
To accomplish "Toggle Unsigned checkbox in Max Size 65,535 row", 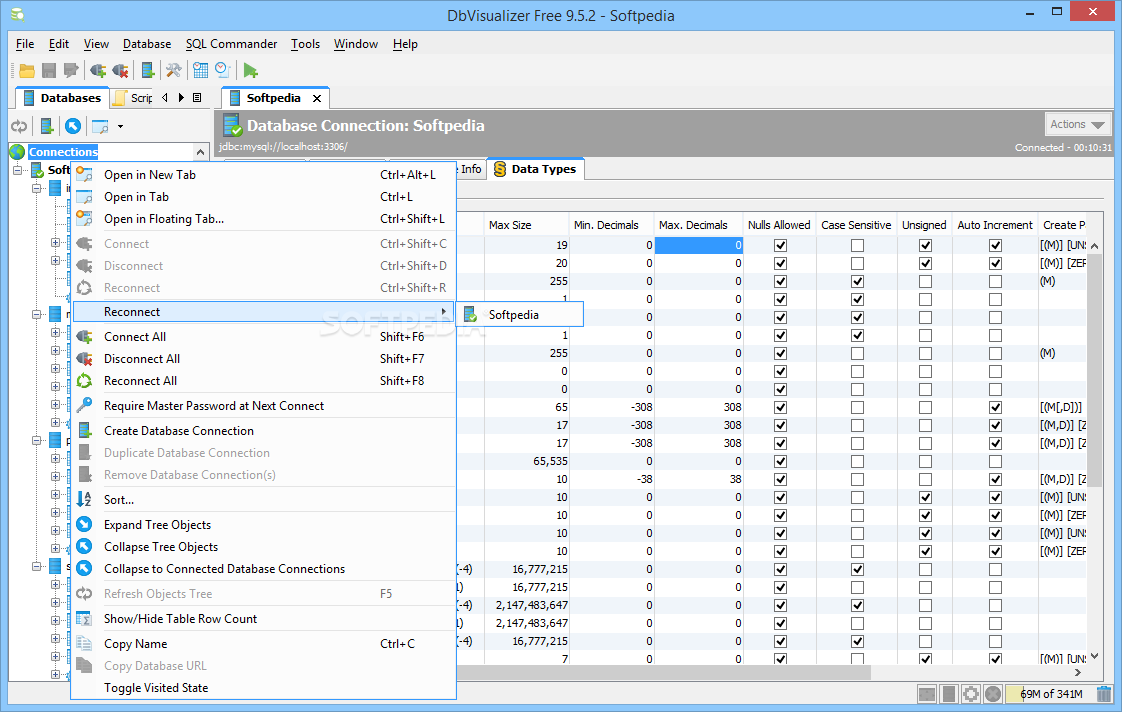I will point(925,462).
